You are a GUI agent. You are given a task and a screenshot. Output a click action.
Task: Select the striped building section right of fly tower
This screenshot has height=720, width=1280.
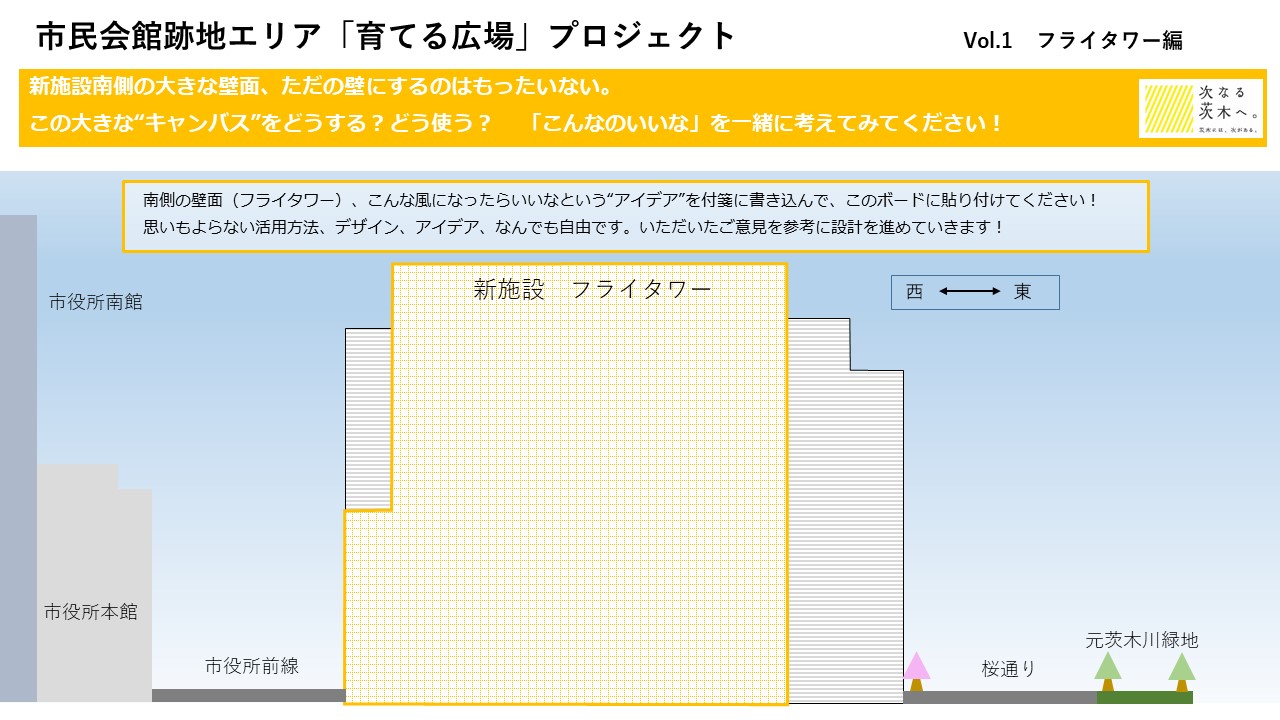coord(845,510)
